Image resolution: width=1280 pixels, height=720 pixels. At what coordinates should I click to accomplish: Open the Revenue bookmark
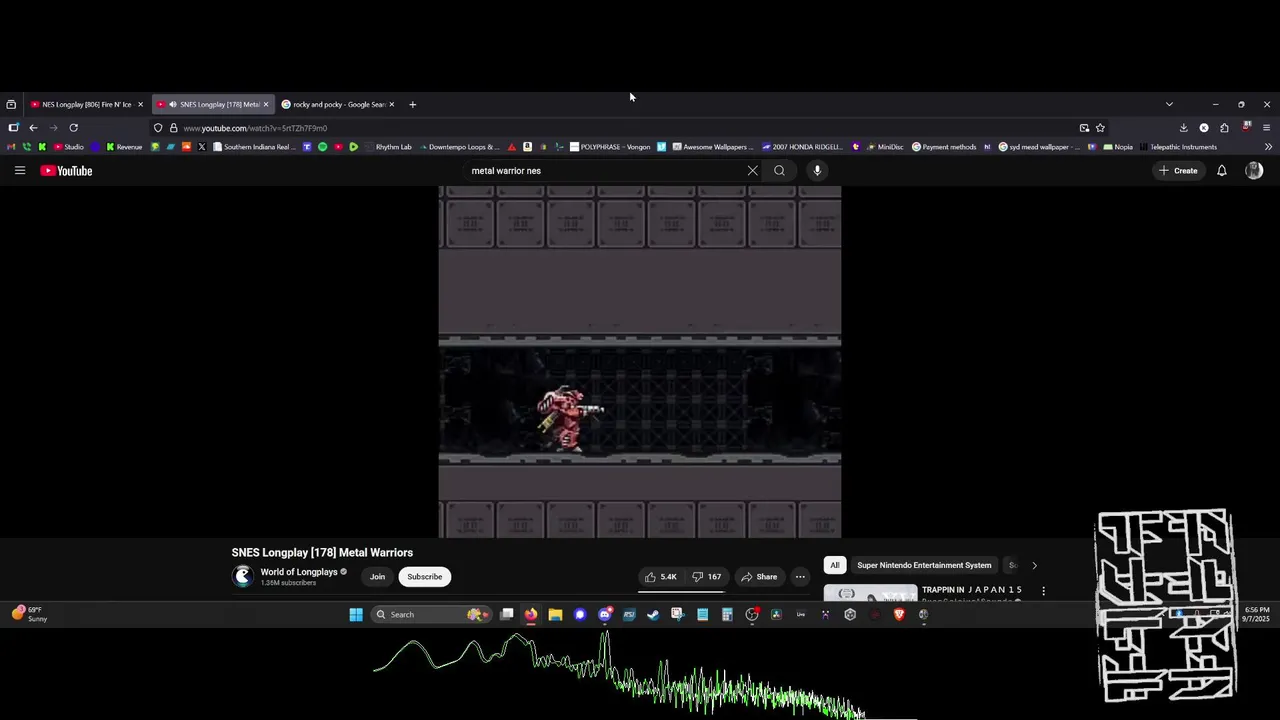tap(123, 147)
